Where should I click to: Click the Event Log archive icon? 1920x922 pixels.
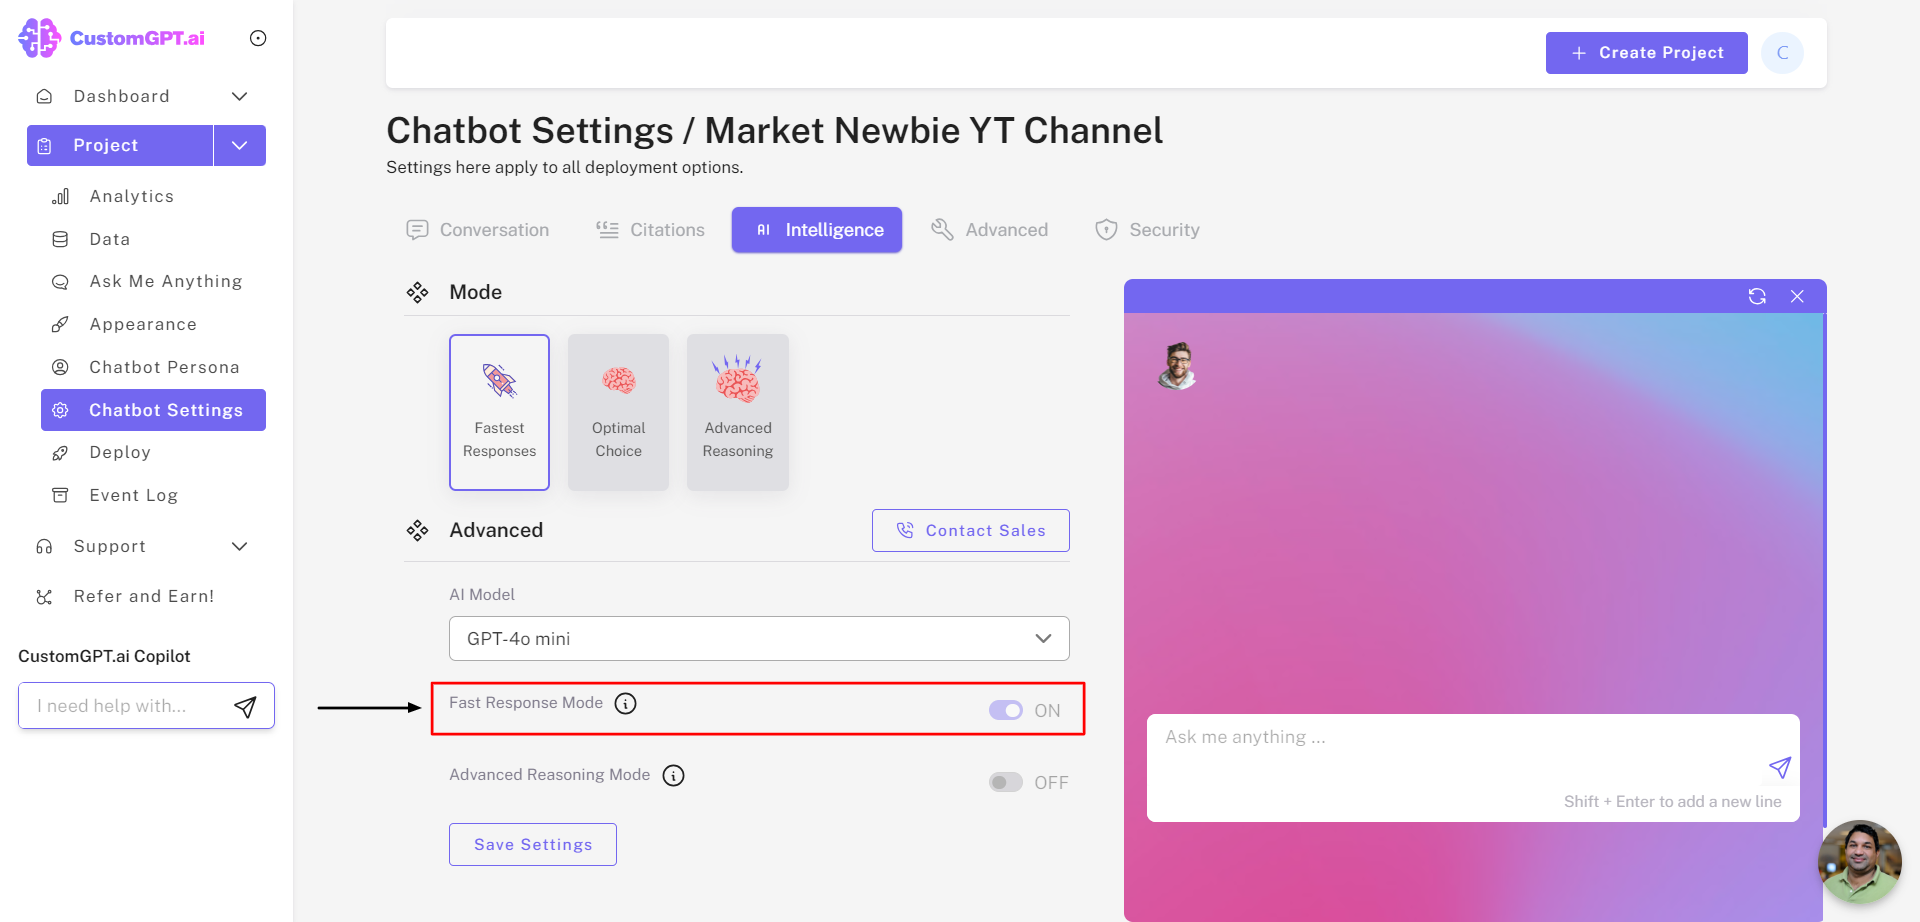(60, 495)
